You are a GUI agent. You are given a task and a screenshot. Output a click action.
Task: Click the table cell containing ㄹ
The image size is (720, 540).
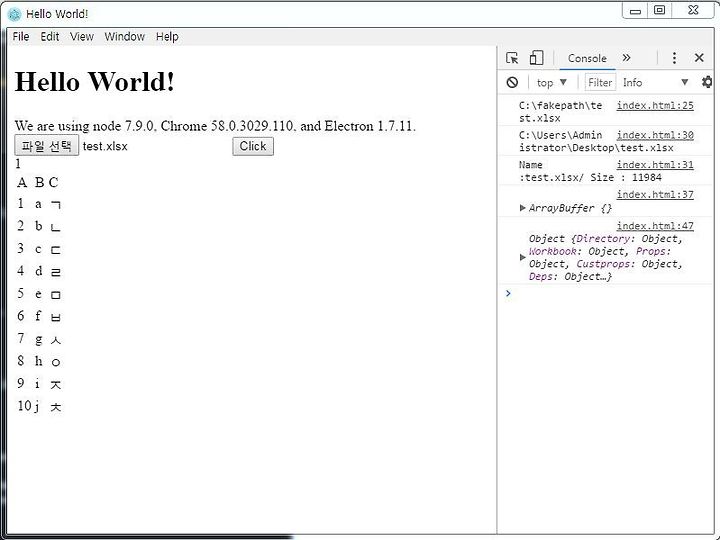point(56,272)
